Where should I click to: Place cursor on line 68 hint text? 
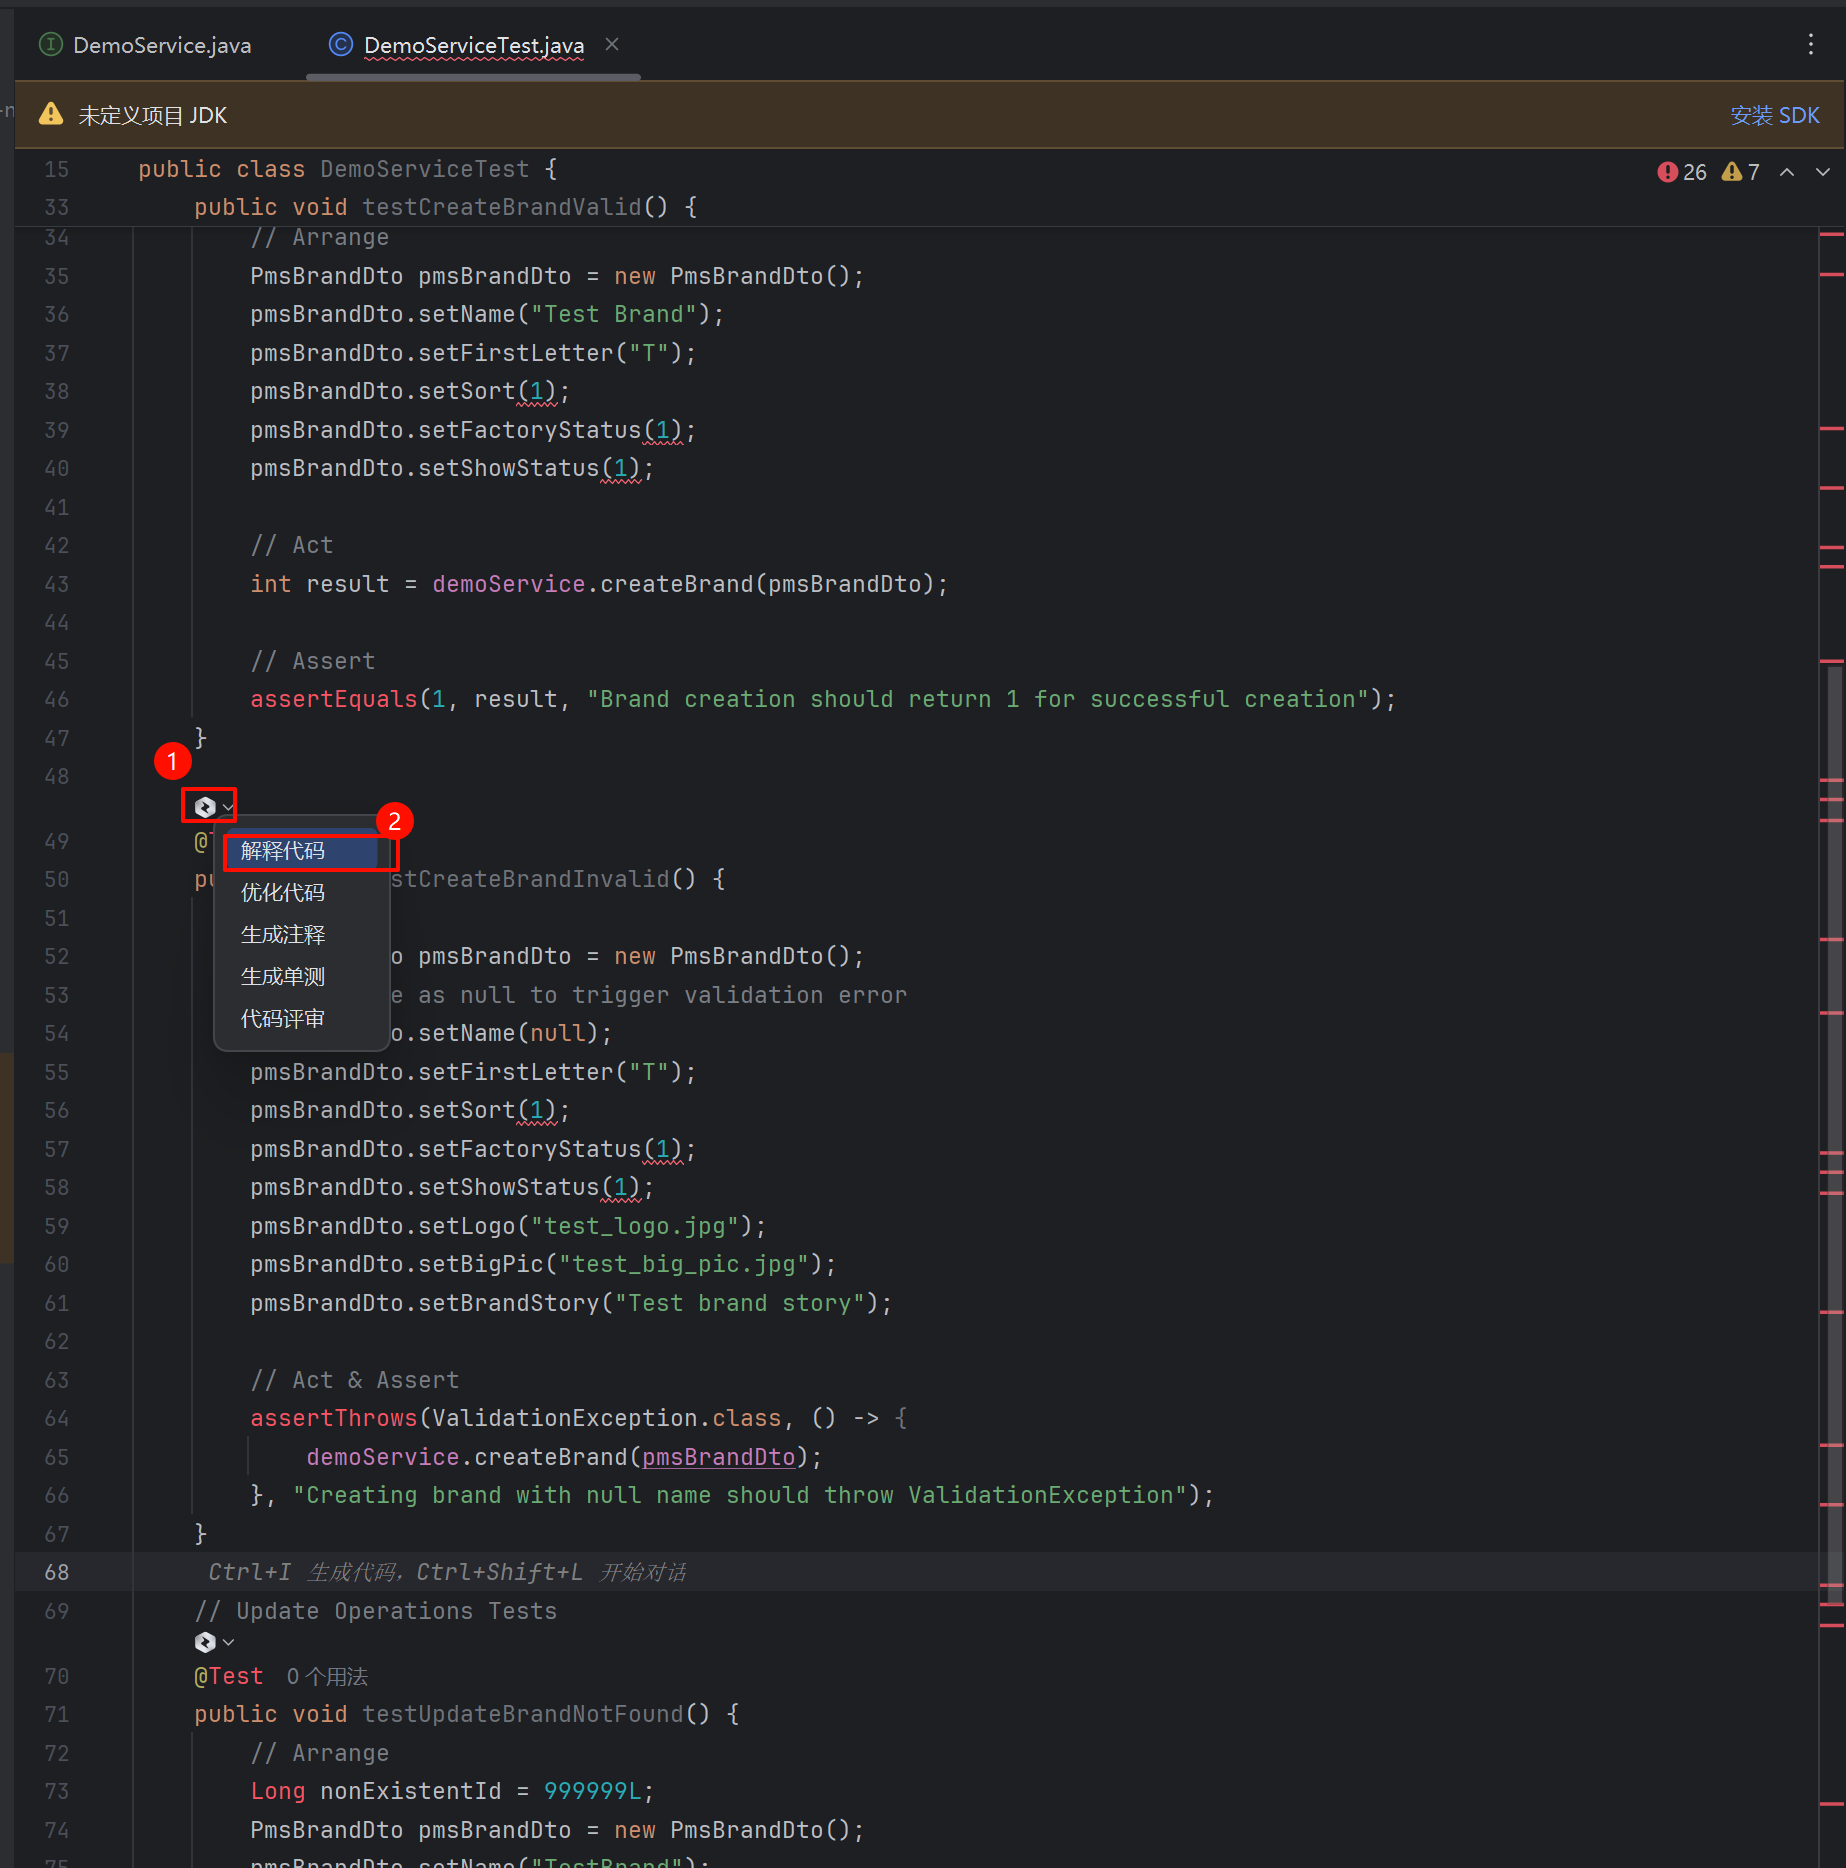tap(447, 1572)
